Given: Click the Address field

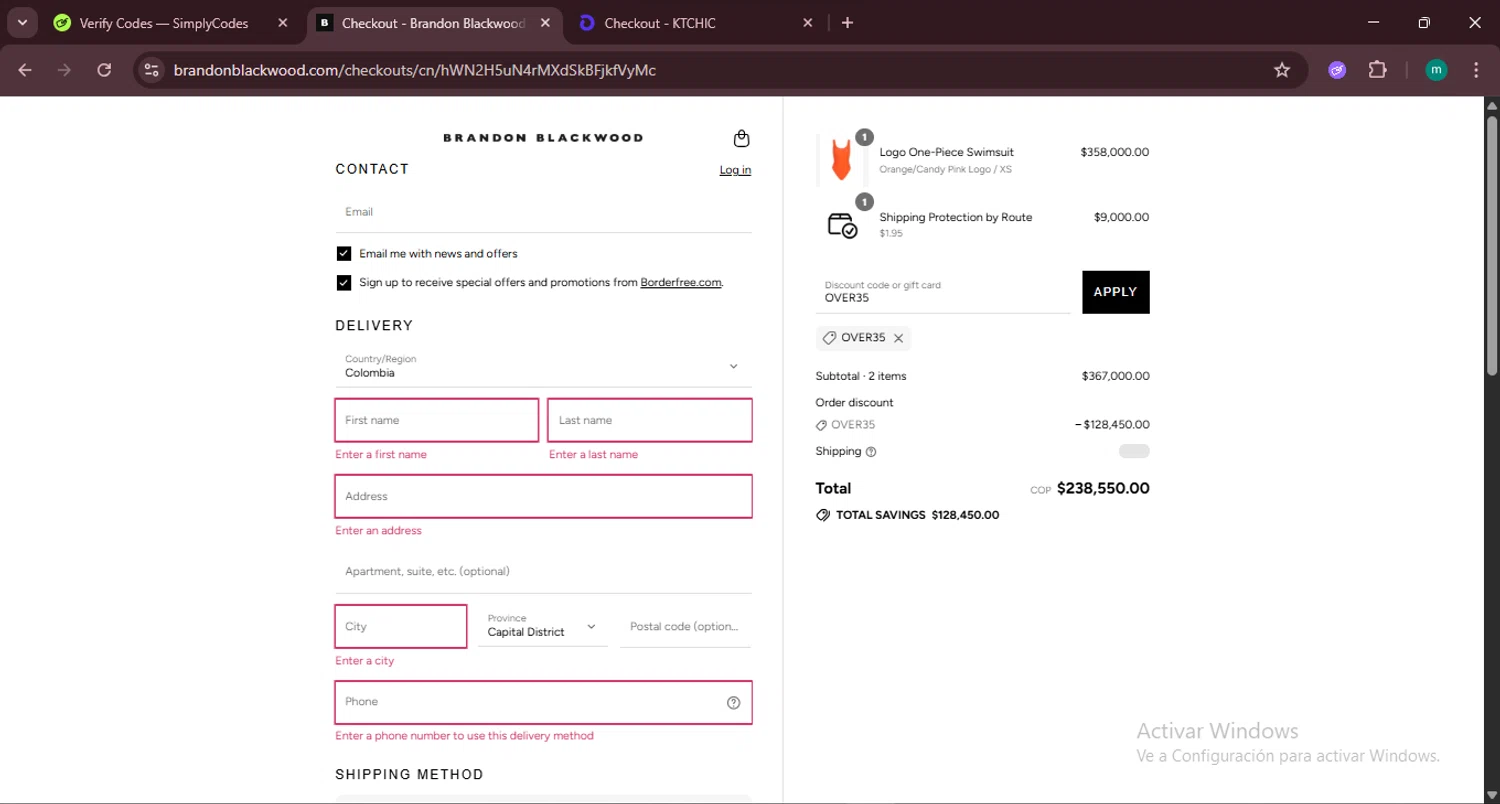Looking at the screenshot, I should pos(543,496).
